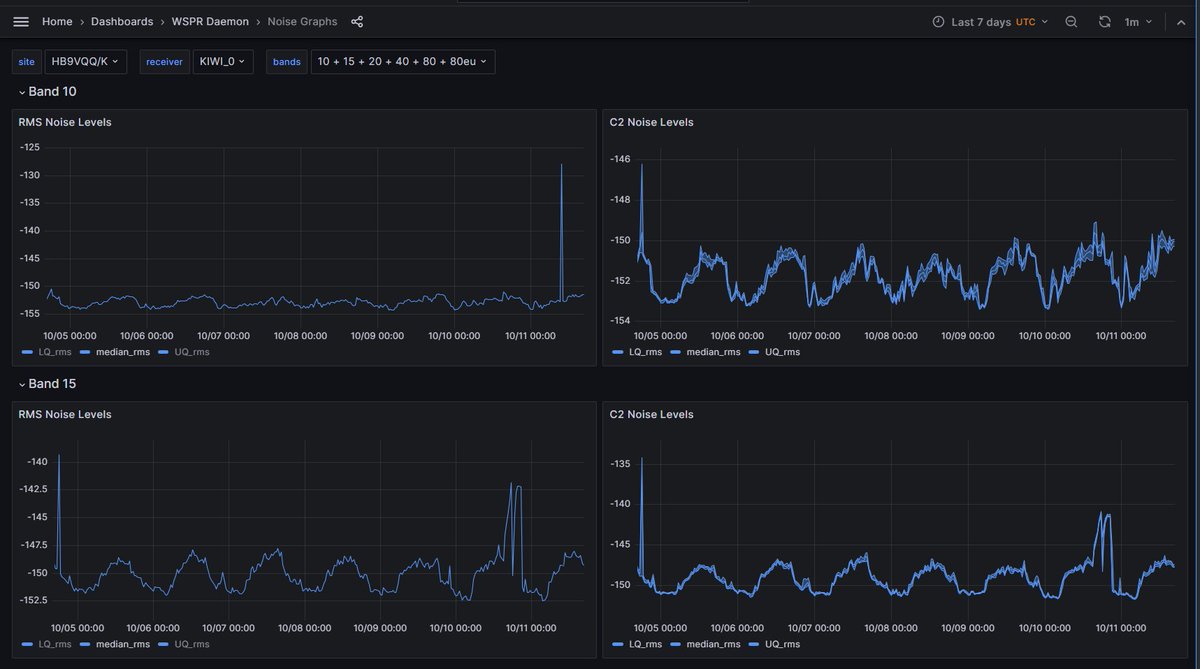Viewport: 1200px width, 669px height.
Task: Open the WSPR Daemon folder breadcrumb
Action: pyautogui.click(x=211, y=21)
